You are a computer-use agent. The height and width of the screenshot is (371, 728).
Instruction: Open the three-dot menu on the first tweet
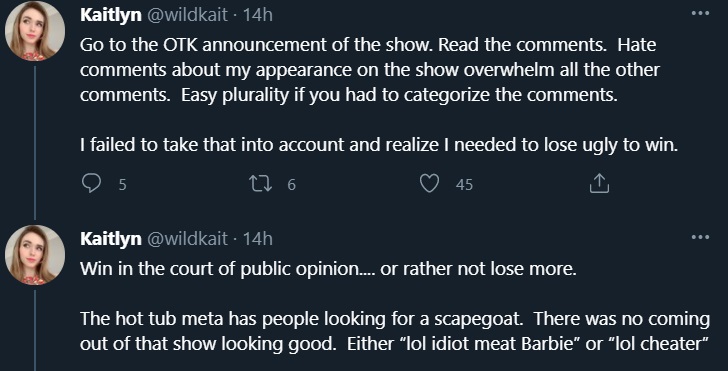700,13
